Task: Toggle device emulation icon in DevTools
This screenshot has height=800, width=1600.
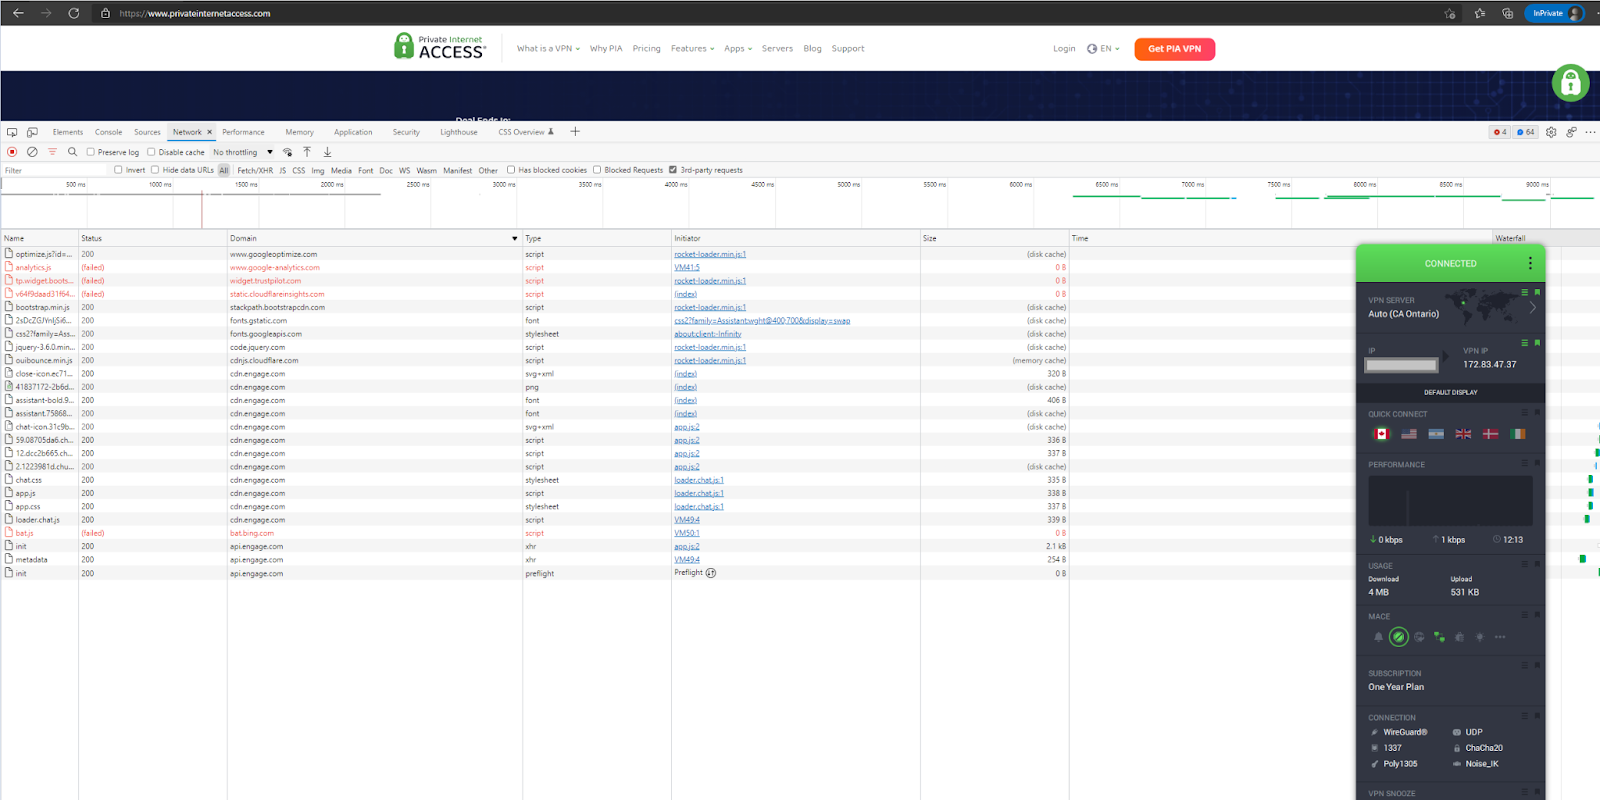Action: click(32, 132)
